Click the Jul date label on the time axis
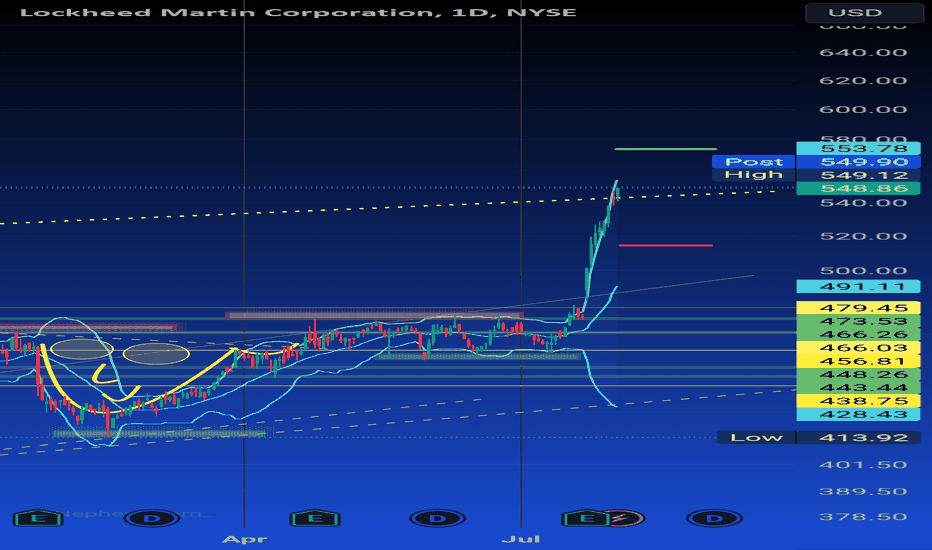Viewport: 932px width, 550px height. 521,539
